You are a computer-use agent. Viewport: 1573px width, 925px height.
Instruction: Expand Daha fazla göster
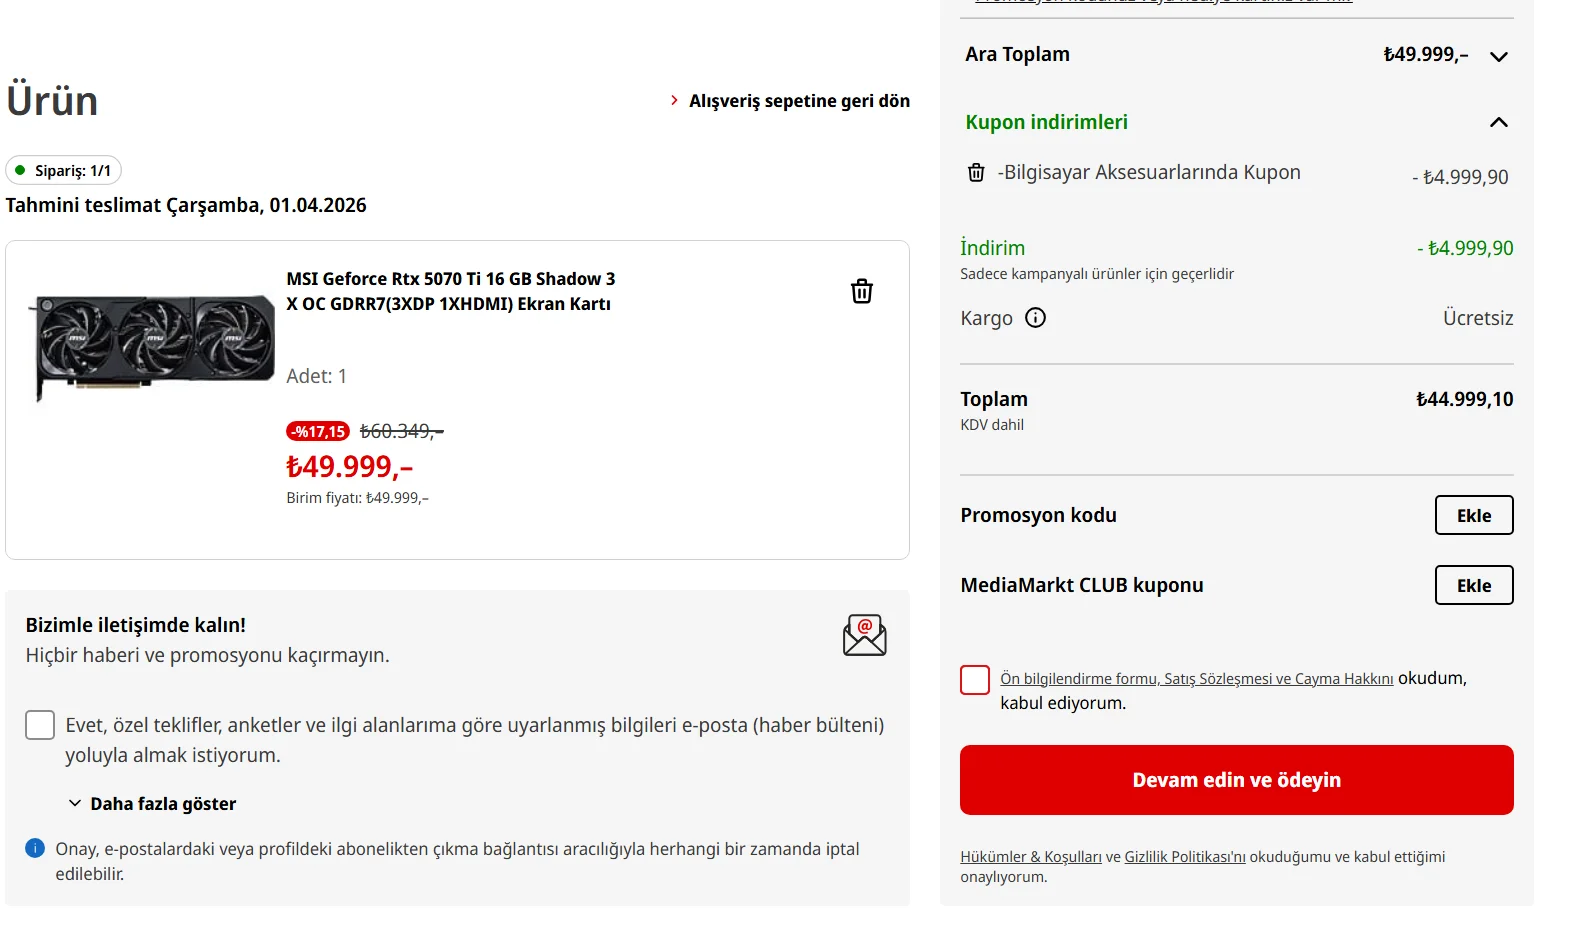[x=152, y=804]
